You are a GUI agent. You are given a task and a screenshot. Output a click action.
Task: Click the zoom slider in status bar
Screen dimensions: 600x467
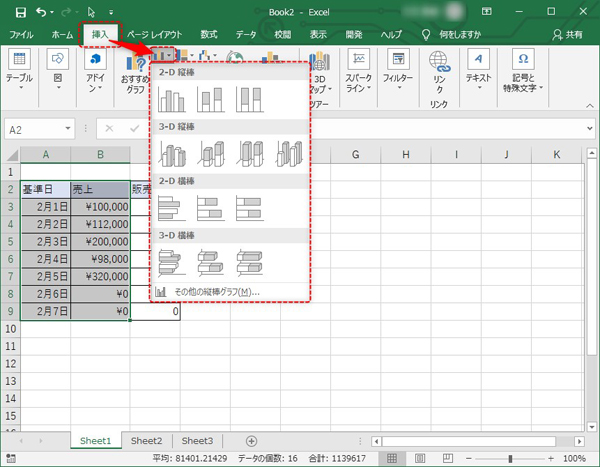[510, 459]
